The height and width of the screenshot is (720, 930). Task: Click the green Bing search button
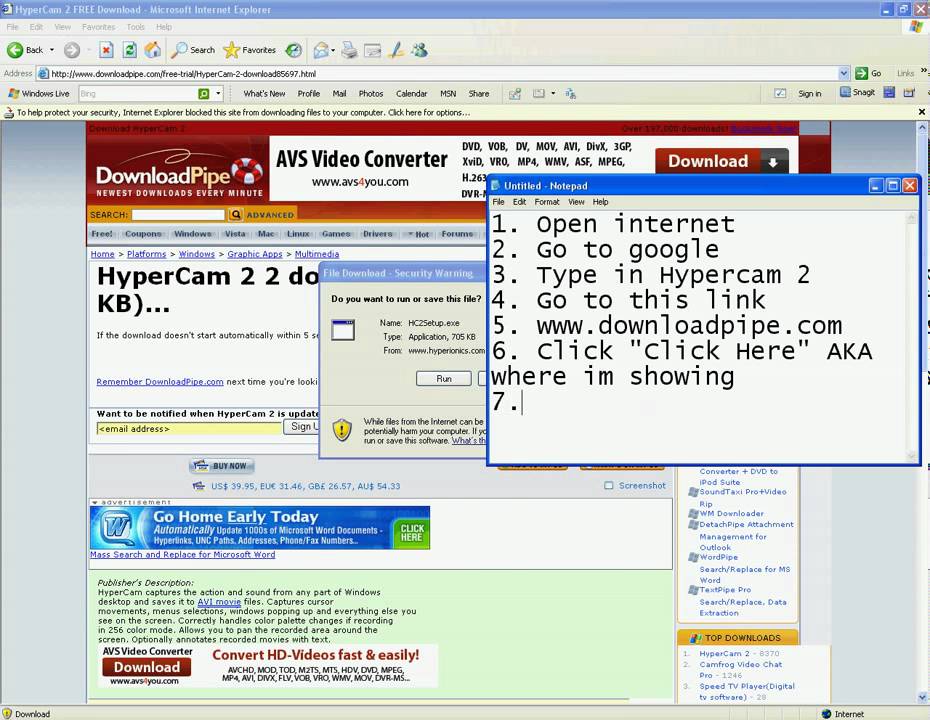pyautogui.click(x=203, y=94)
